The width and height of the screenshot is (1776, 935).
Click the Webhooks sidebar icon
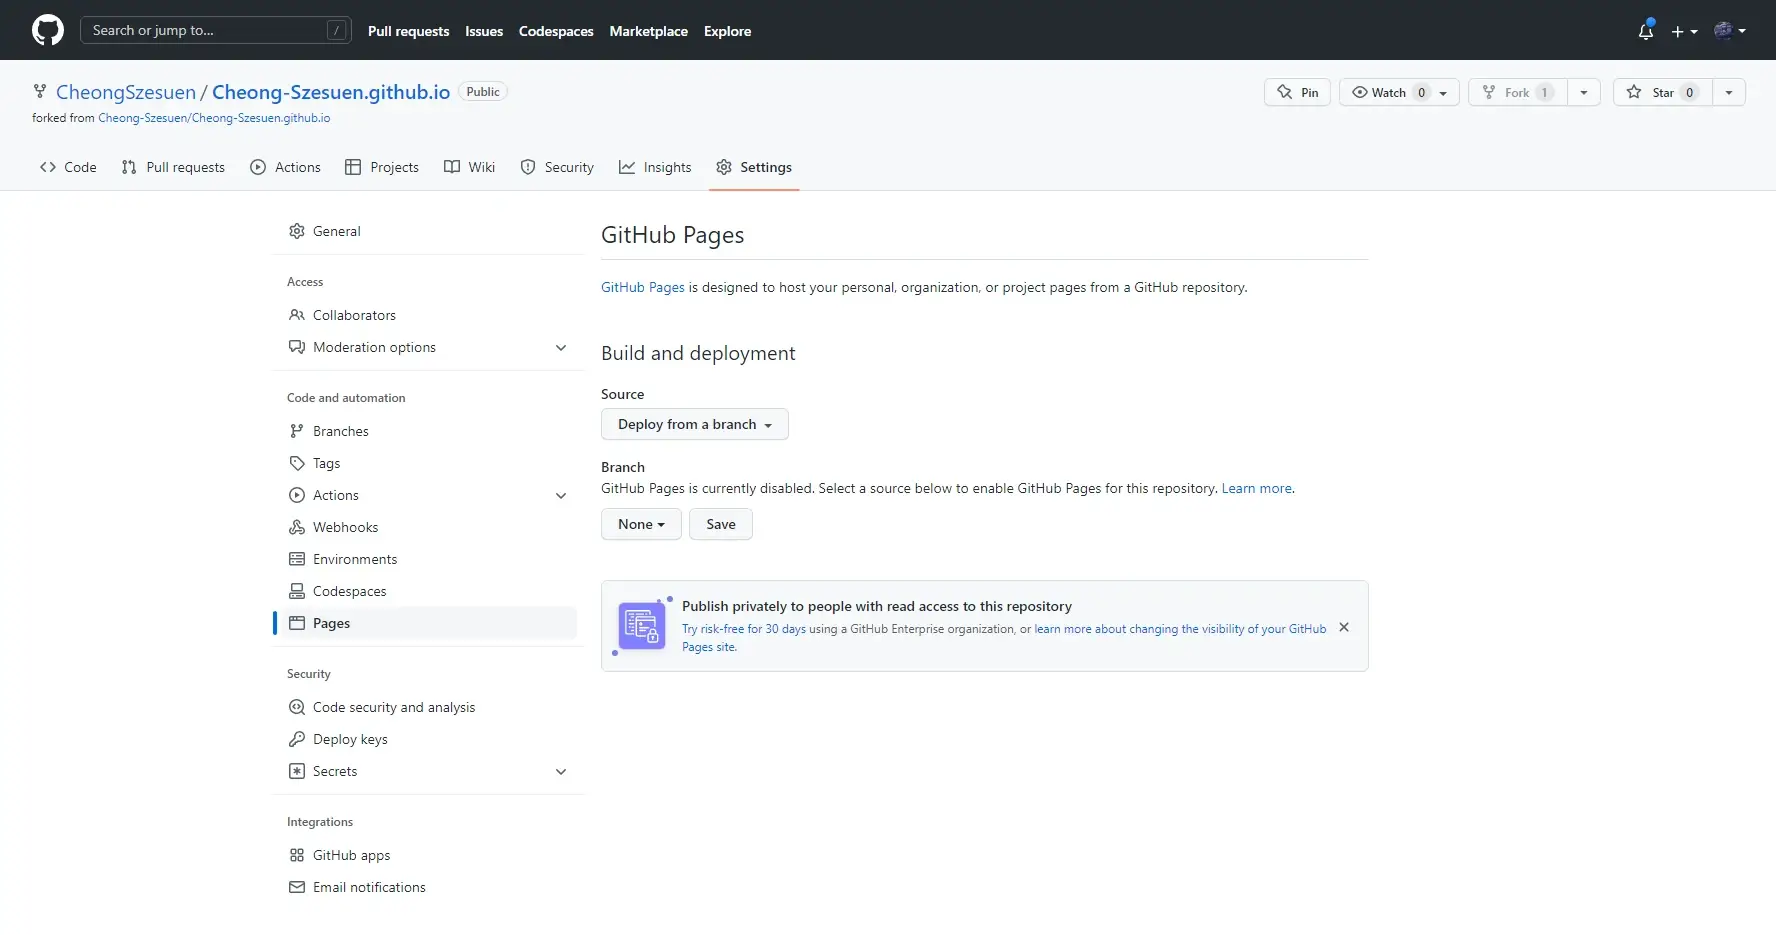[297, 527]
